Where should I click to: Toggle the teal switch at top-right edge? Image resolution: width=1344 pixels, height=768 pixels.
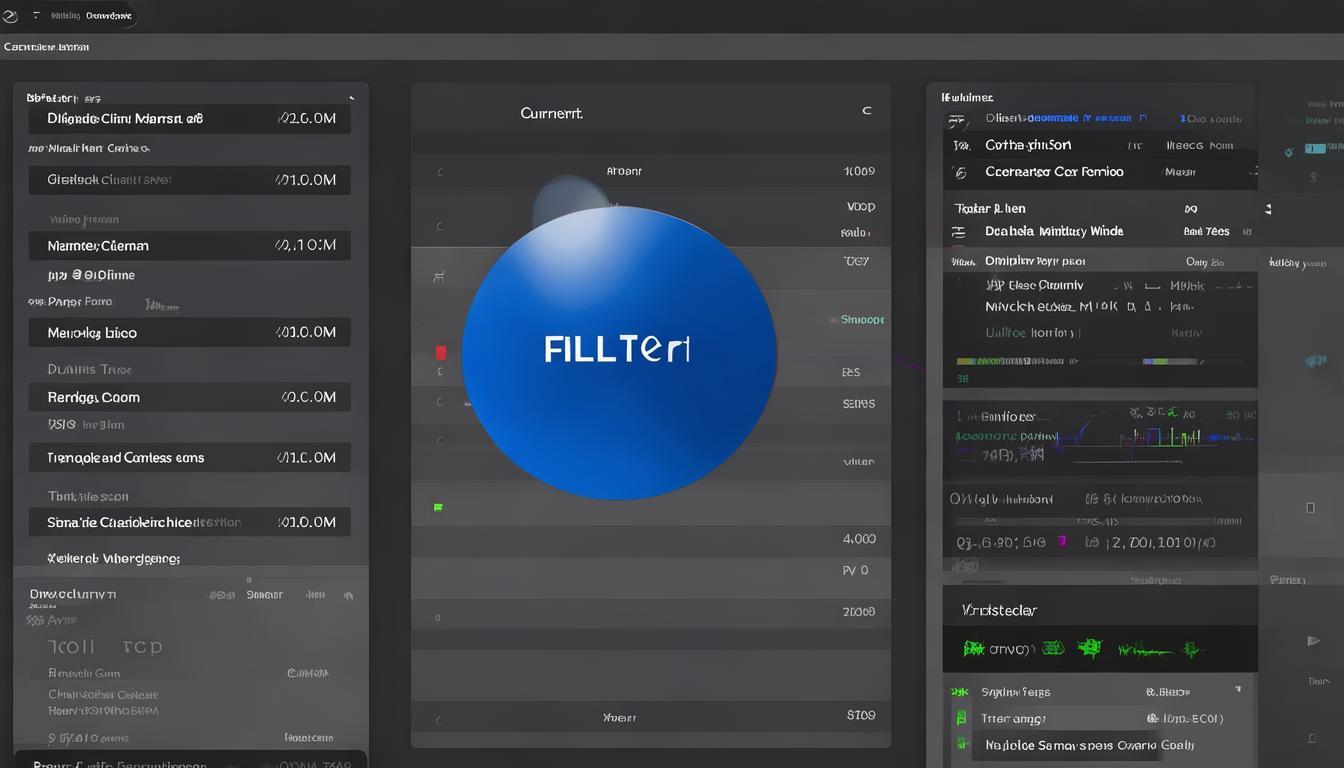point(1314,148)
